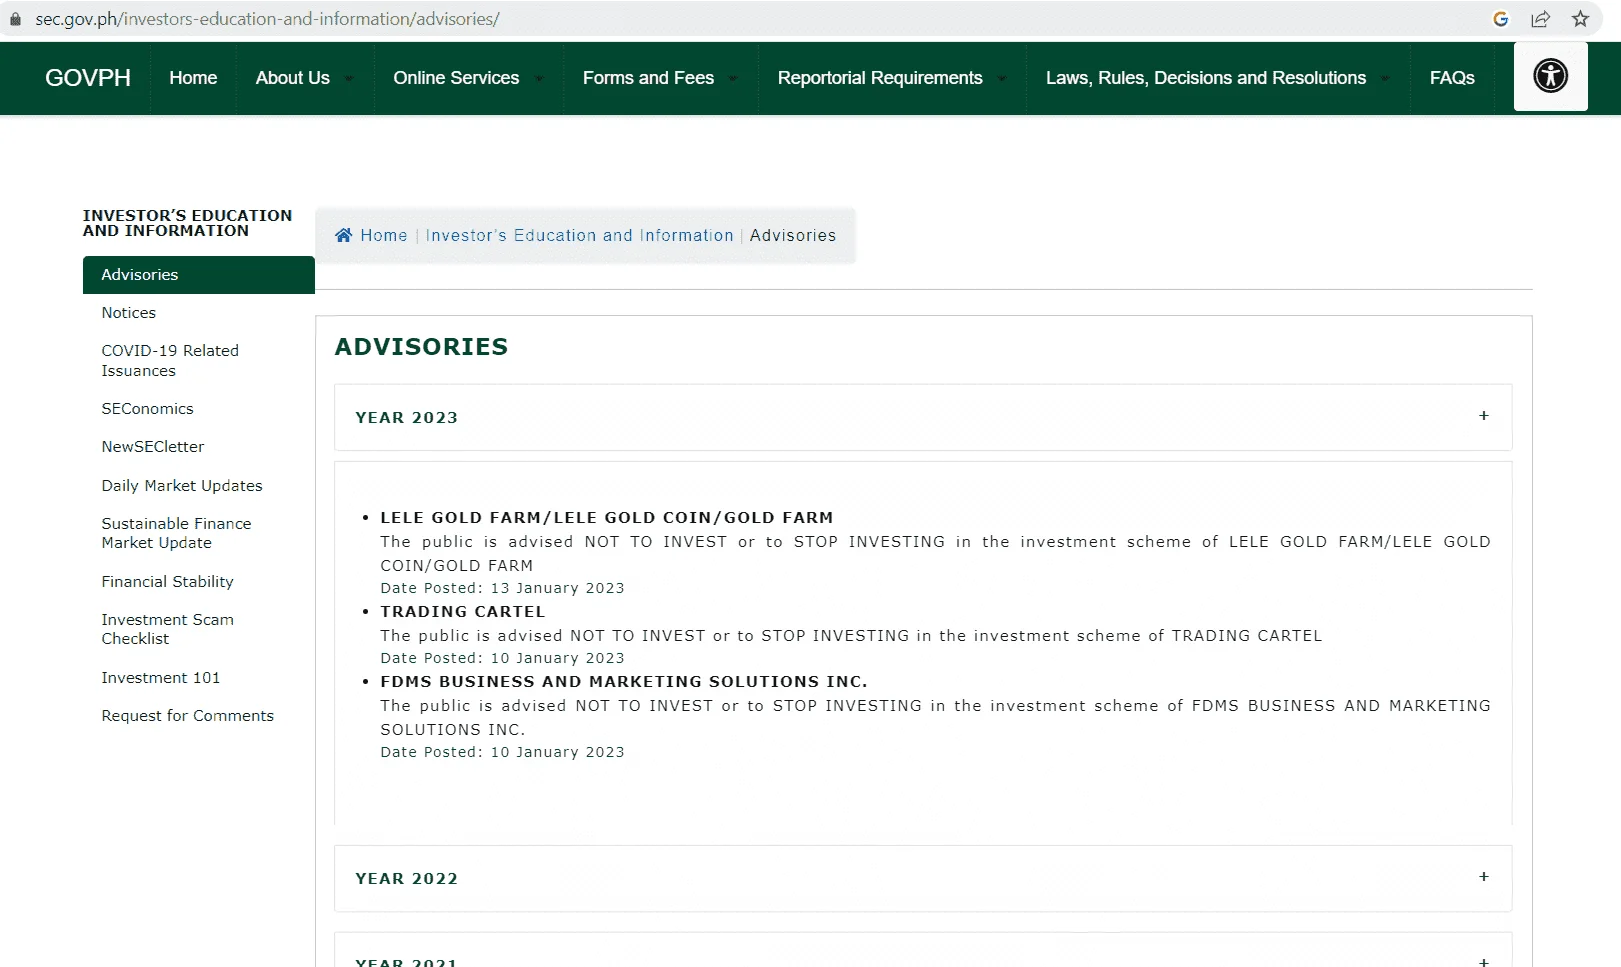
Task: Click the browser address bar URL
Action: coord(267,19)
